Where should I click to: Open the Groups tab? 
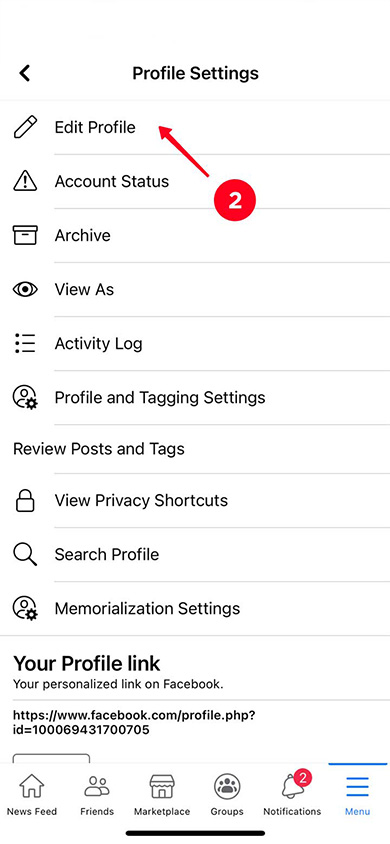pos(227,794)
